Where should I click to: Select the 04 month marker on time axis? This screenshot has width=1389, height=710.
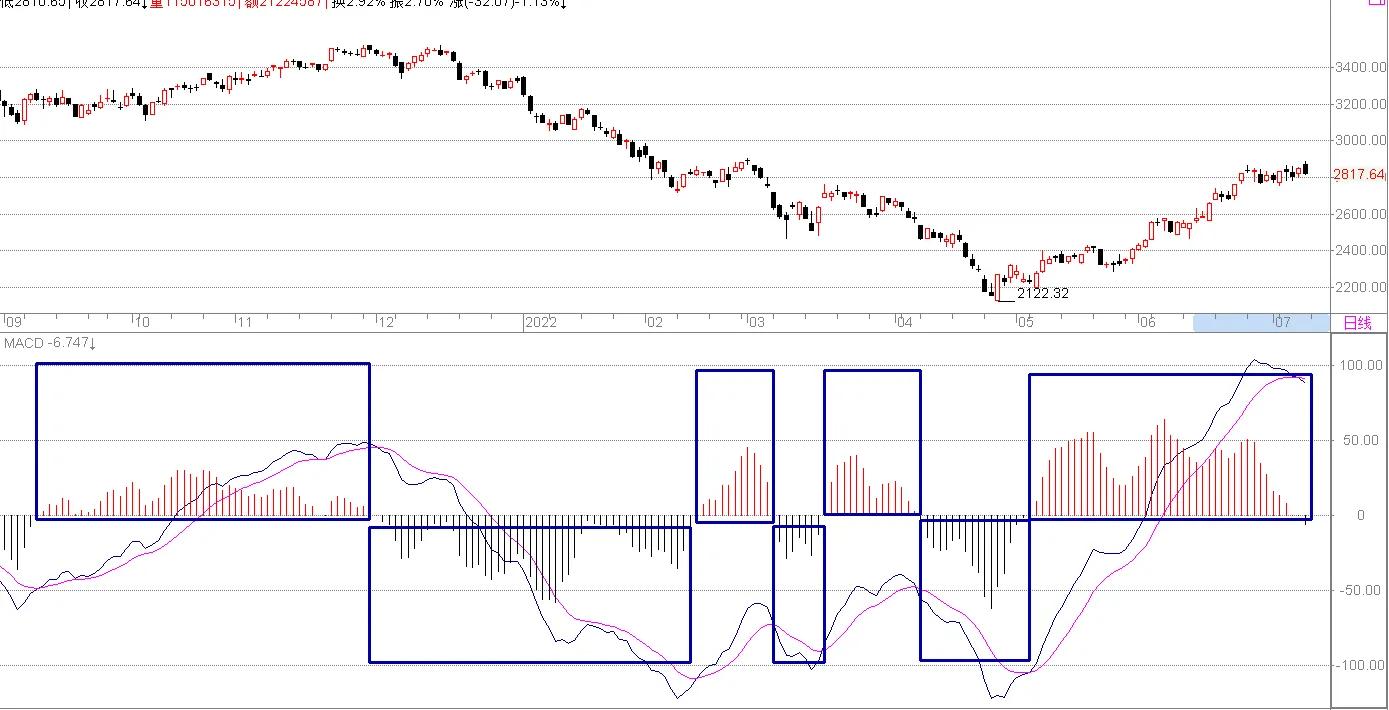click(904, 322)
